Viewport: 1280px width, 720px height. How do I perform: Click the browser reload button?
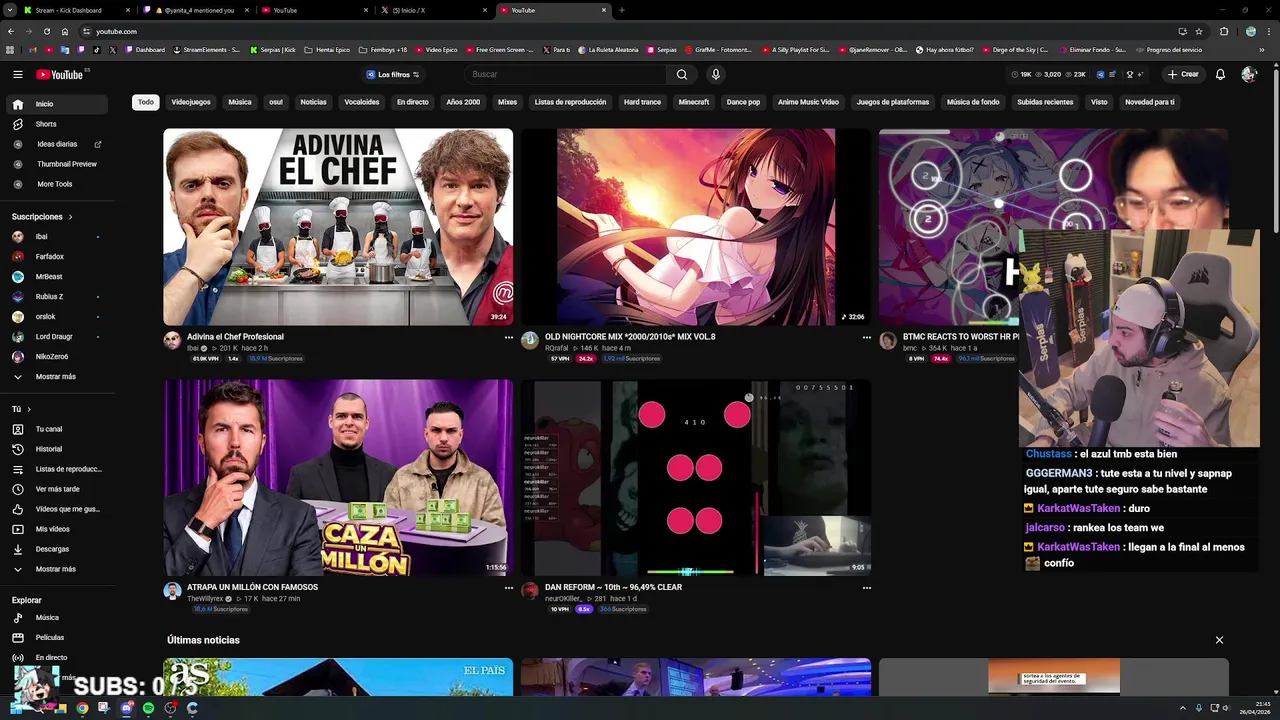coord(47,31)
